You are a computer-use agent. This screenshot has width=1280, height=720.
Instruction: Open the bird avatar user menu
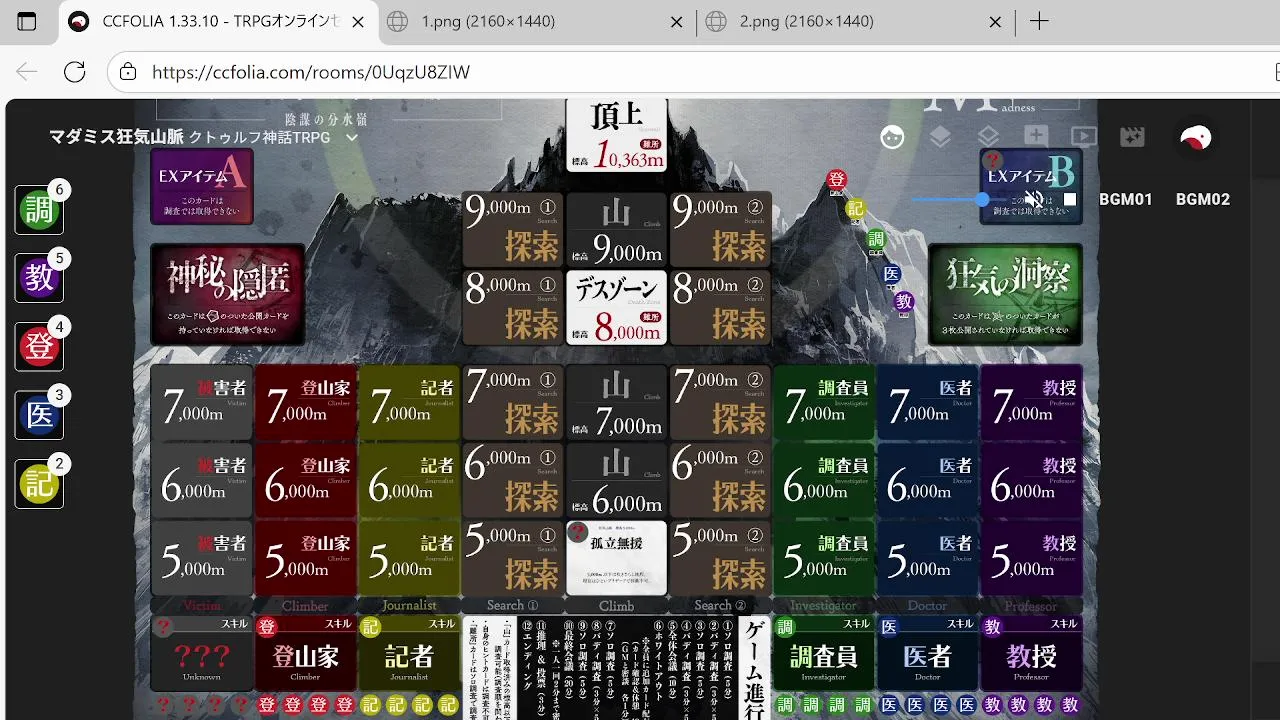[x=1196, y=138]
